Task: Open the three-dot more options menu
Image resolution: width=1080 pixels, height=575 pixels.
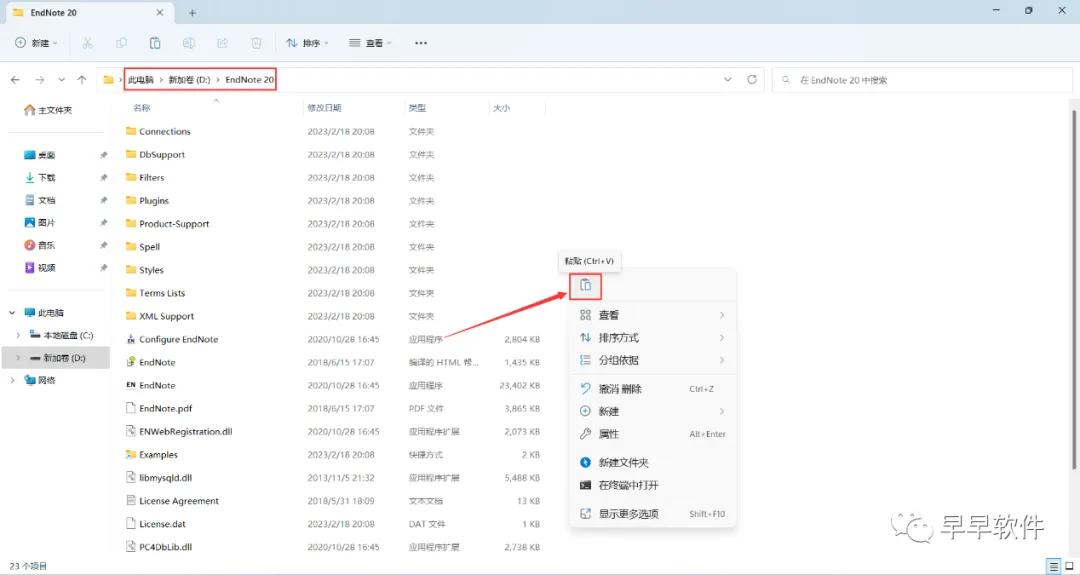Action: (421, 43)
